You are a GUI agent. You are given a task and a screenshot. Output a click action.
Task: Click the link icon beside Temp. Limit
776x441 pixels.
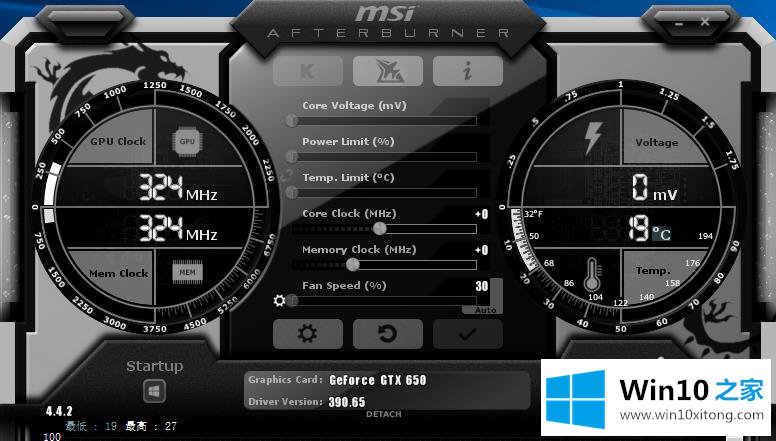(x=287, y=175)
